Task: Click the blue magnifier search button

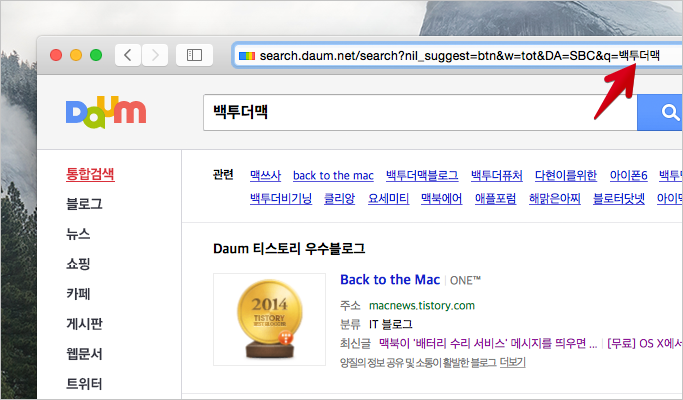Action: point(660,112)
